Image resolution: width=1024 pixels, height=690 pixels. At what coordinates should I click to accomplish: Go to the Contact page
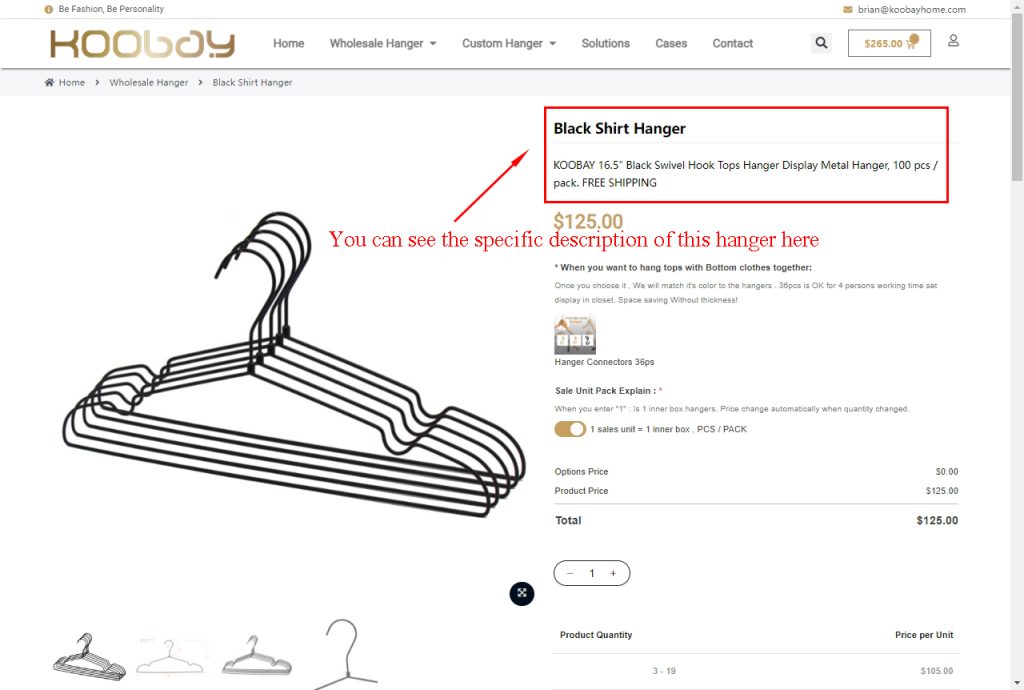732,43
